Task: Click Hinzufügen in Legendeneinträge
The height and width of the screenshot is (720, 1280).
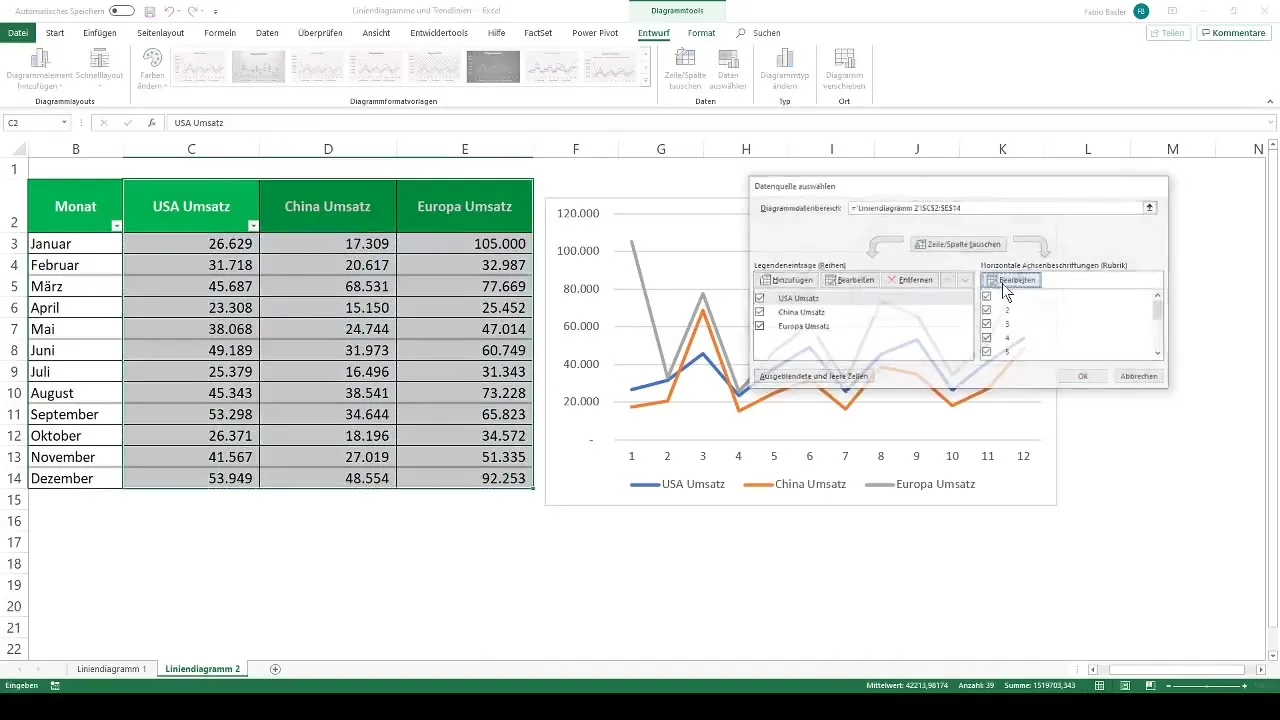Action: click(x=787, y=280)
